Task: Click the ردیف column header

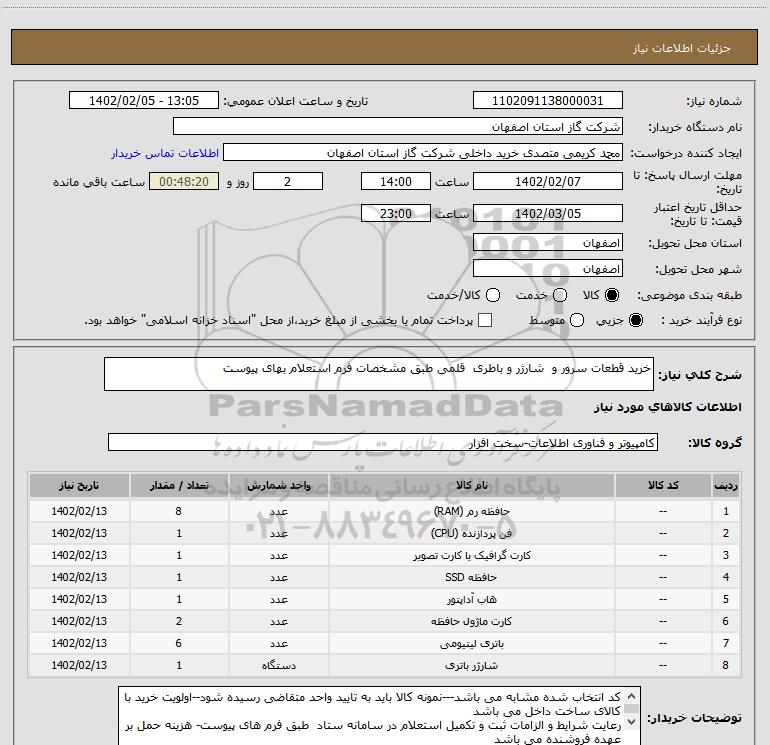Action: coord(726,486)
